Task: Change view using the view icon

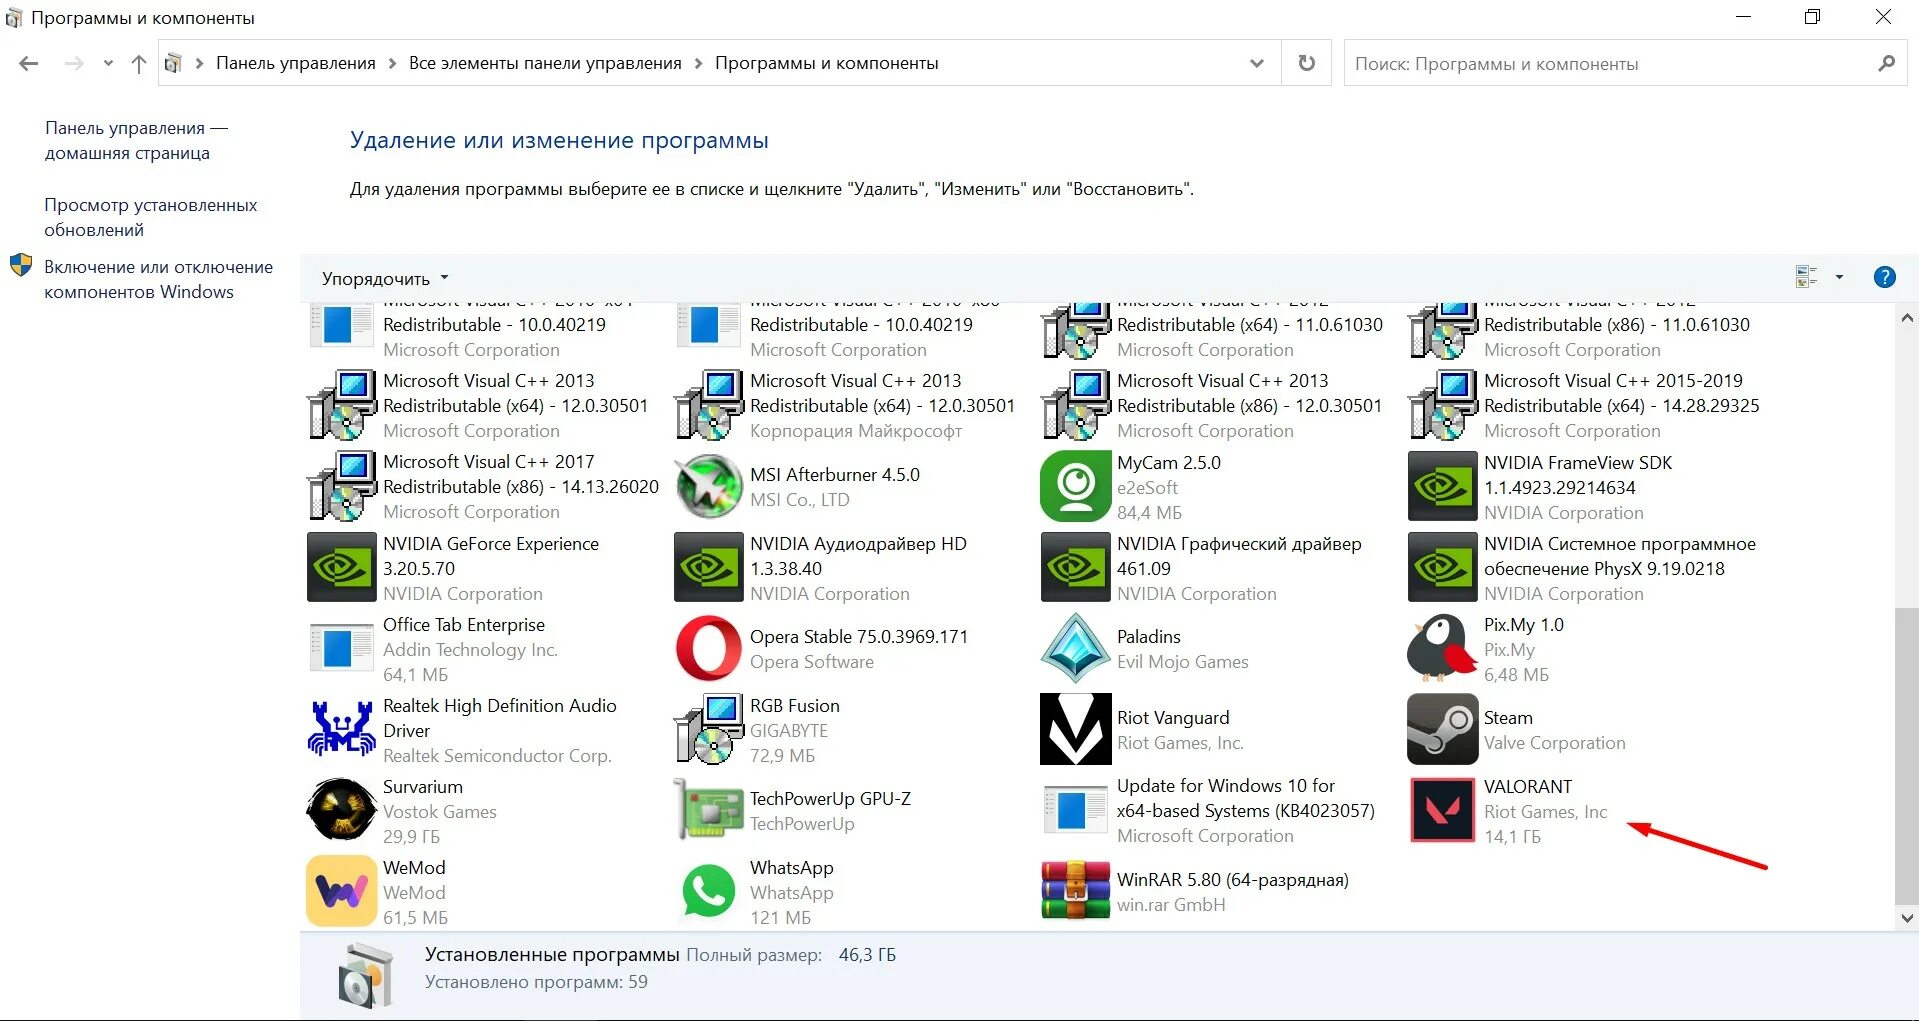Action: 1806,277
